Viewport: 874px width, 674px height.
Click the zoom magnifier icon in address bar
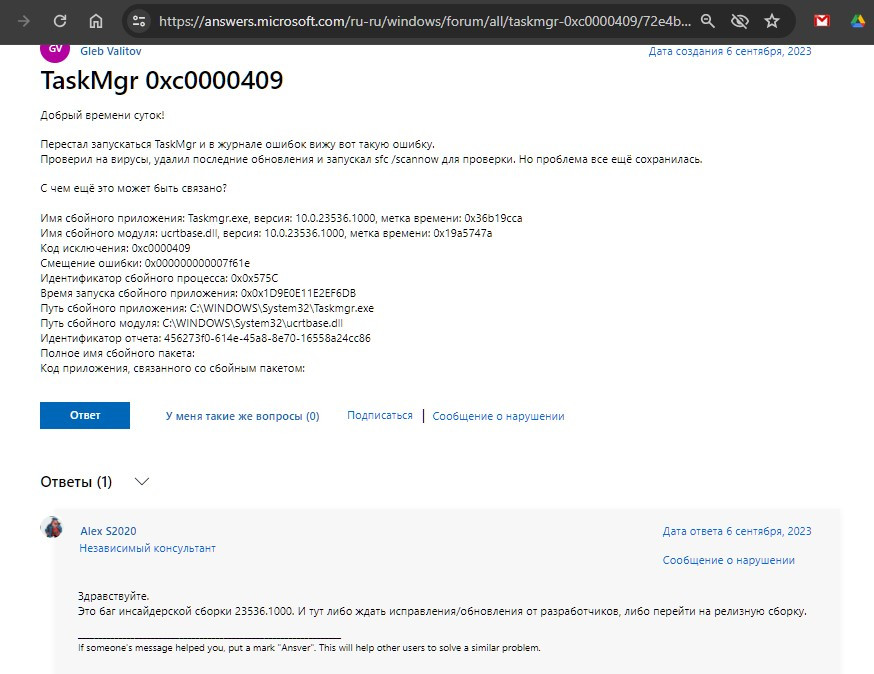click(x=708, y=21)
